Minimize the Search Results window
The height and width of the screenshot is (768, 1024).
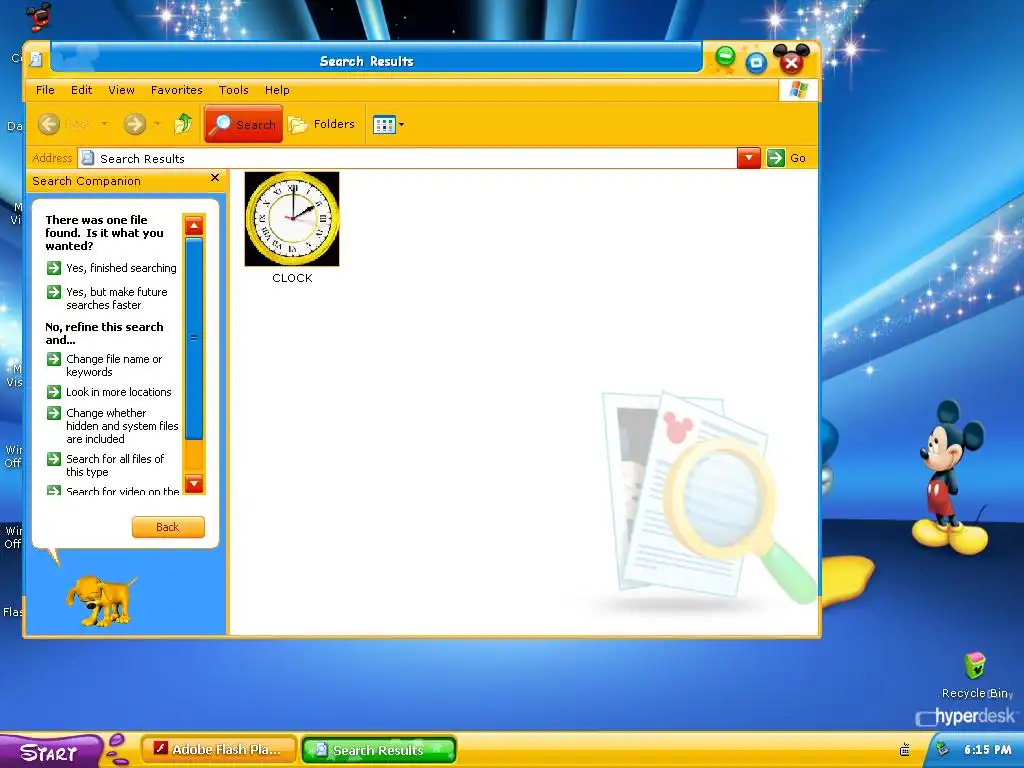[x=725, y=57]
